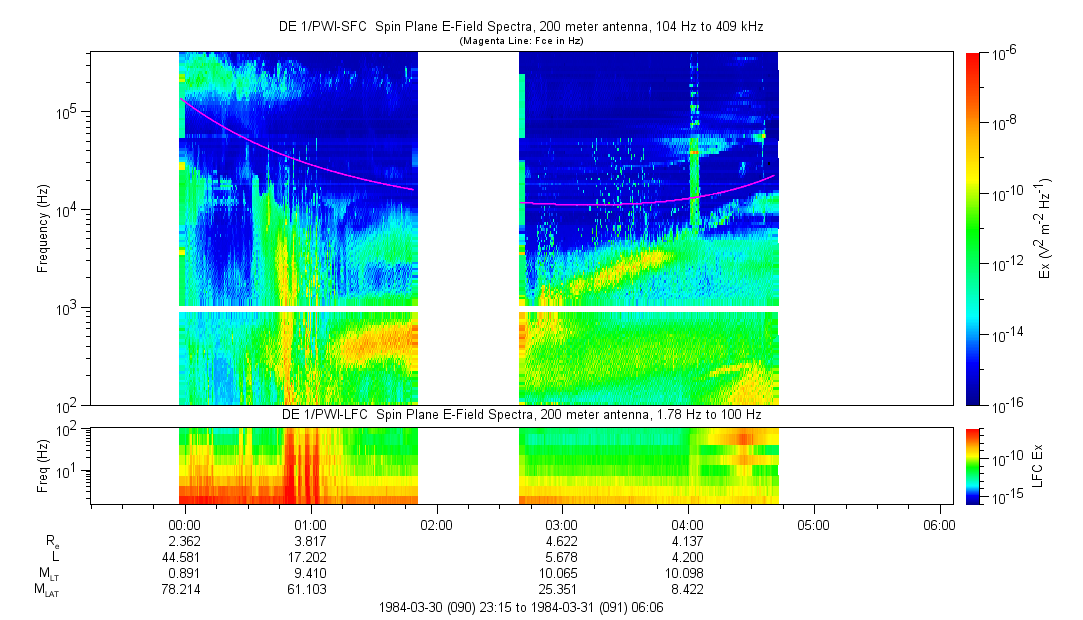Screen dimensions: 1083x620
Task: Click the 01:00 time tick label
Action: (311, 524)
